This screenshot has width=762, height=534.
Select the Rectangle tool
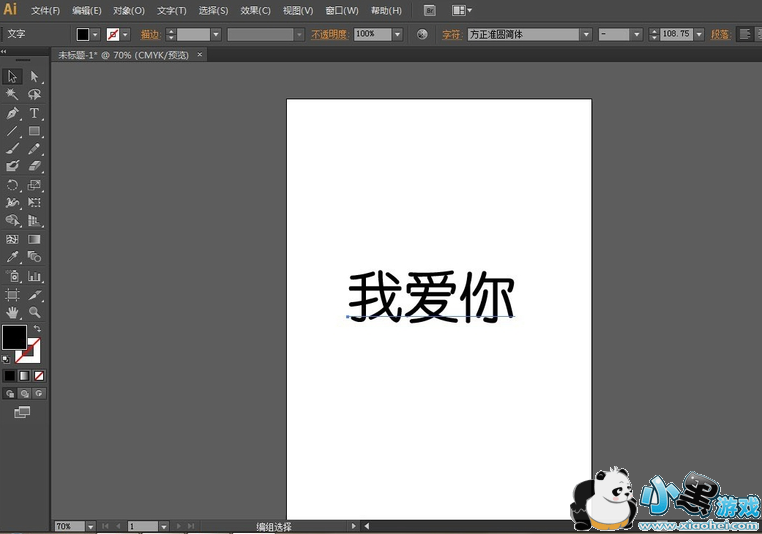pyautogui.click(x=34, y=131)
